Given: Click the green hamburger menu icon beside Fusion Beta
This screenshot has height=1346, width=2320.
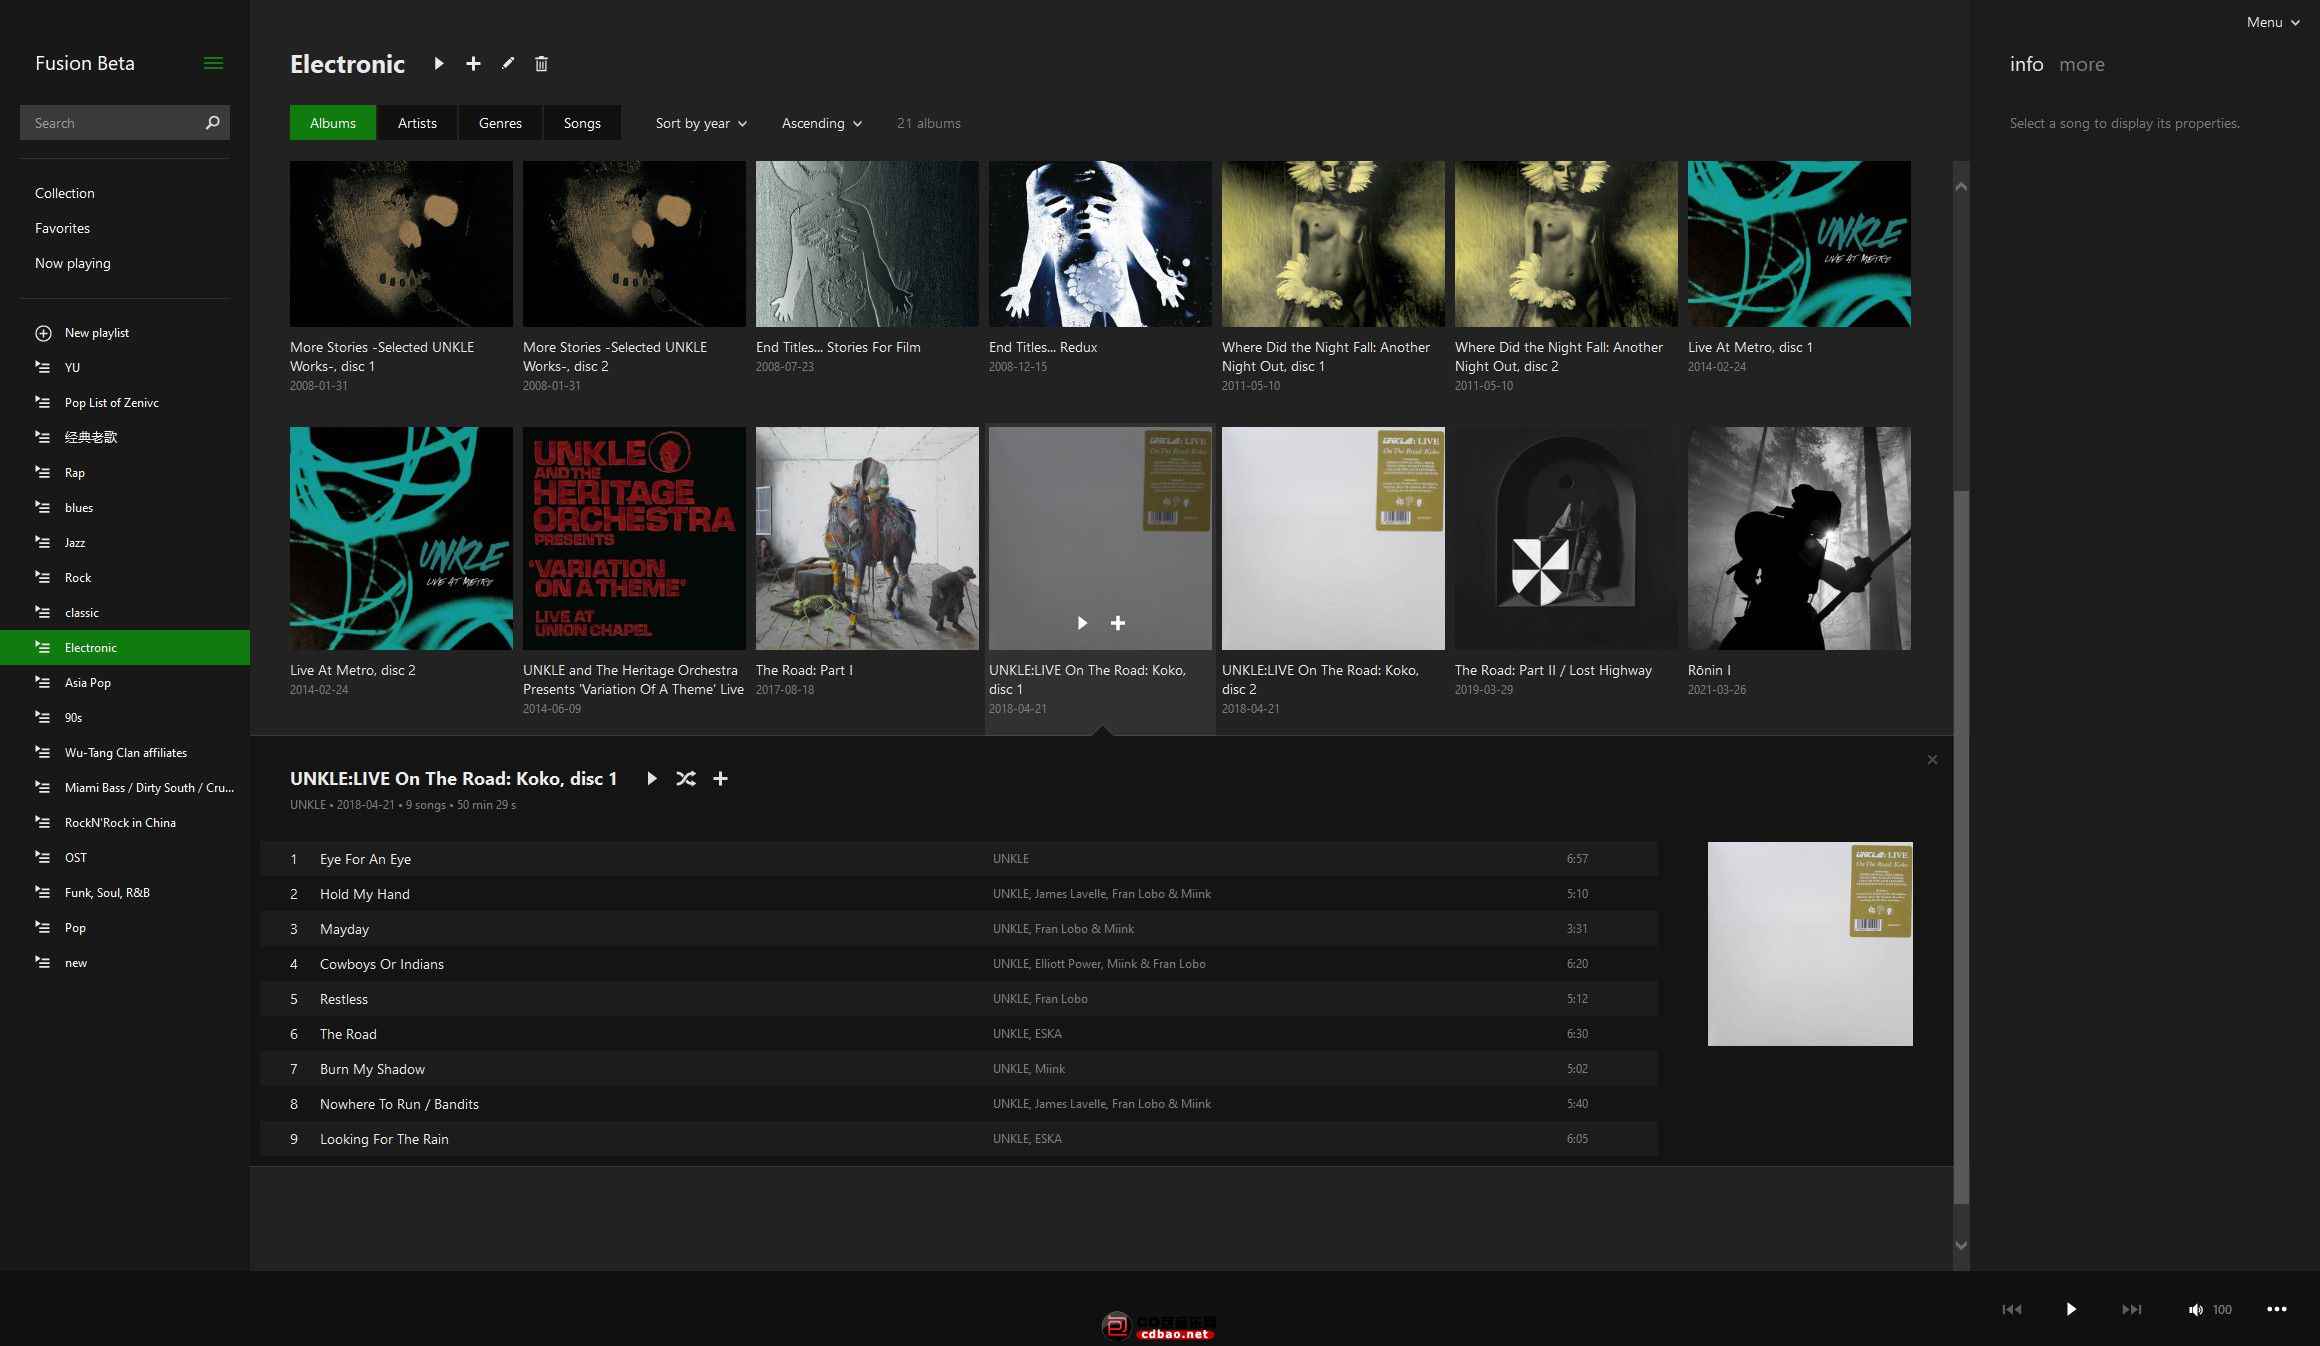Looking at the screenshot, I should pyautogui.click(x=213, y=63).
